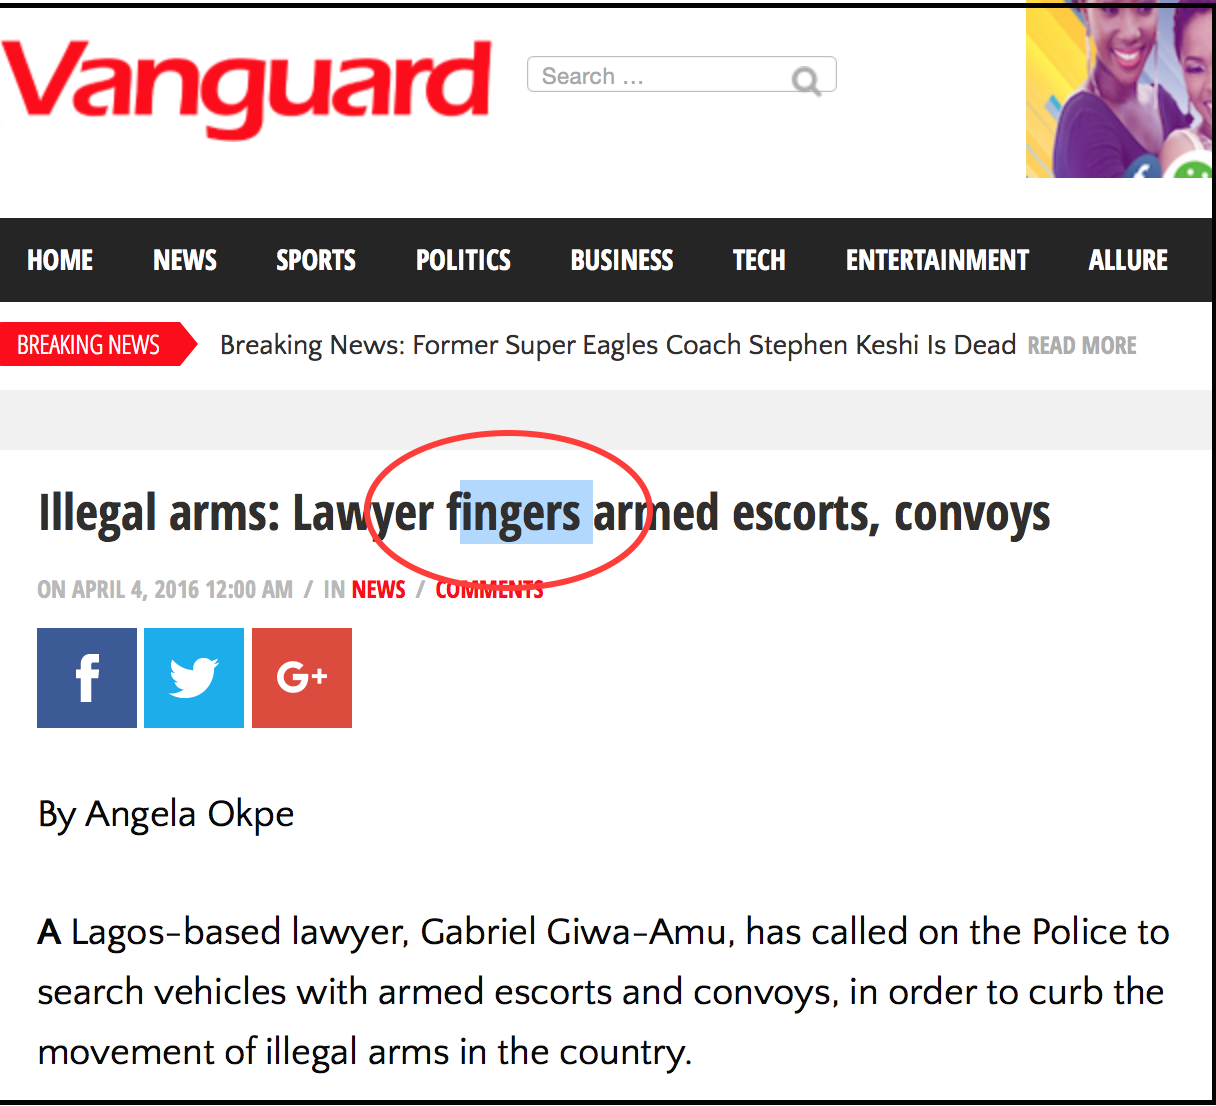Image resolution: width=1216 pixels, height=1106 pixels.
Task: Go to the ALLURE section
Action: 1128,260
